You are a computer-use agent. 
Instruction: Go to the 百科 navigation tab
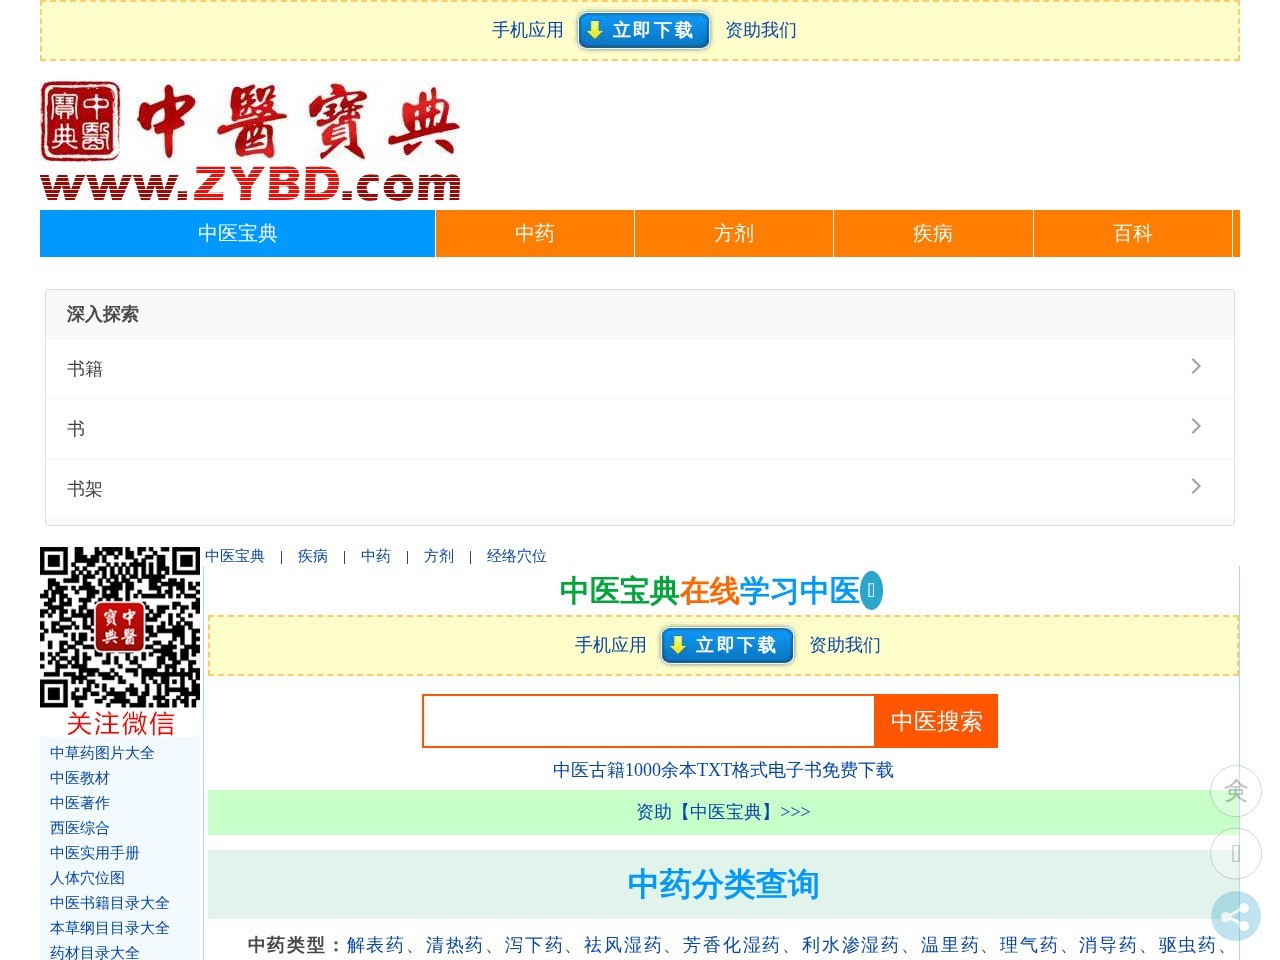(x=1132, y=233)
